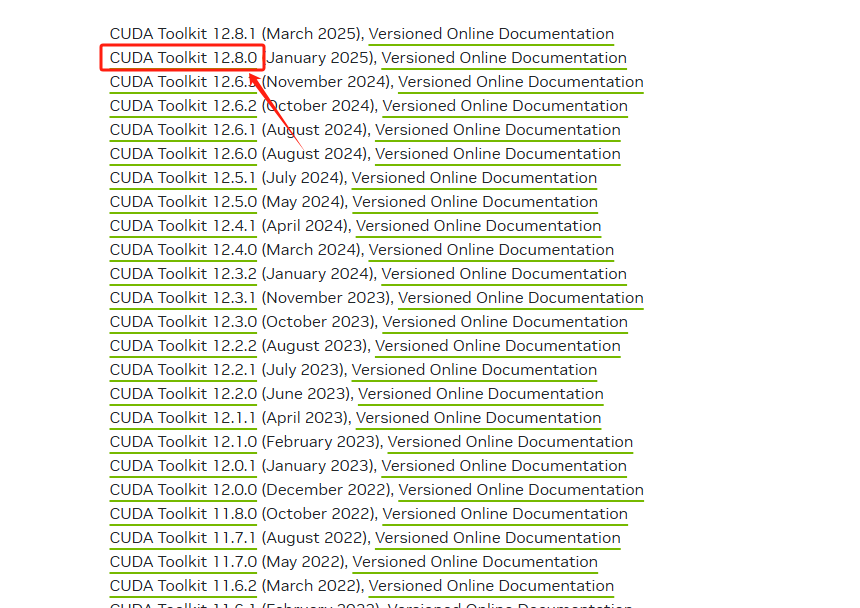Open documentation for 11.8.0 October 2022

click(x=505, y=514)
